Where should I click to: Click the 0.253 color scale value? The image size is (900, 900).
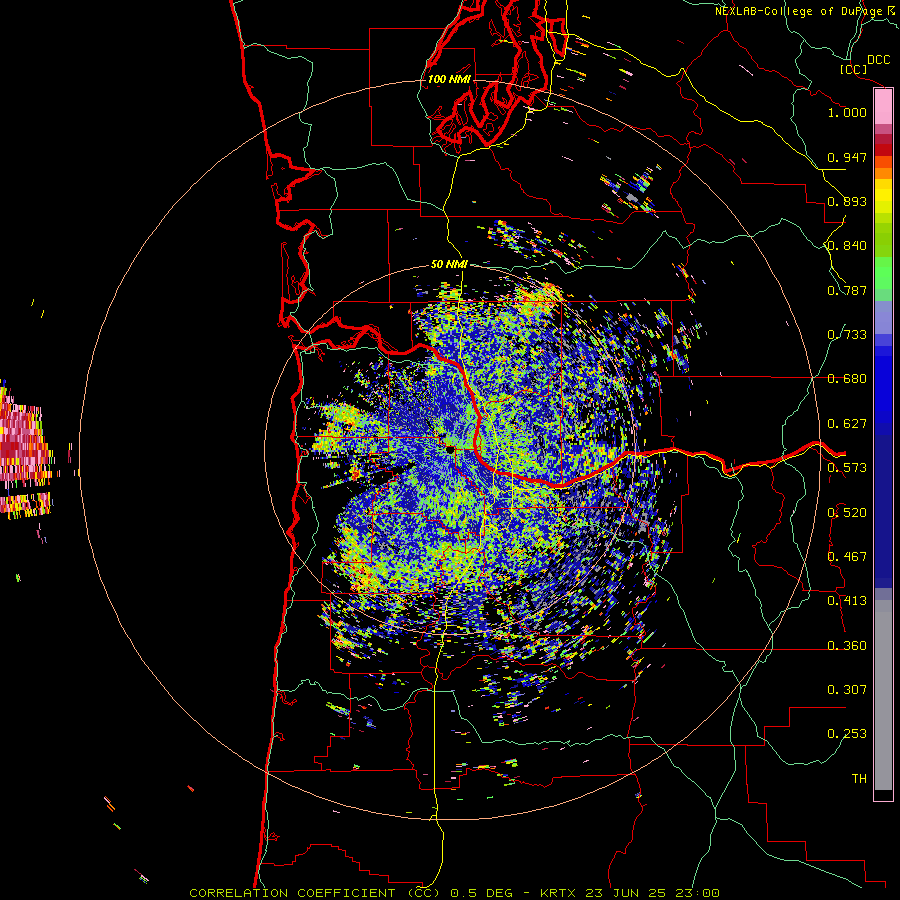tap(847, 734)
